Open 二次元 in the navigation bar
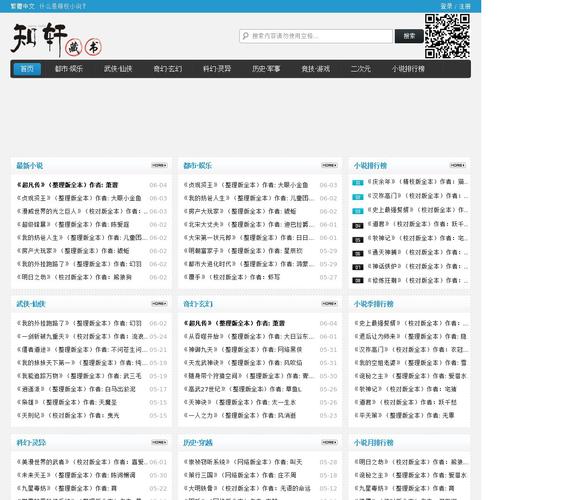564x500 pixels. pos(360,69)
